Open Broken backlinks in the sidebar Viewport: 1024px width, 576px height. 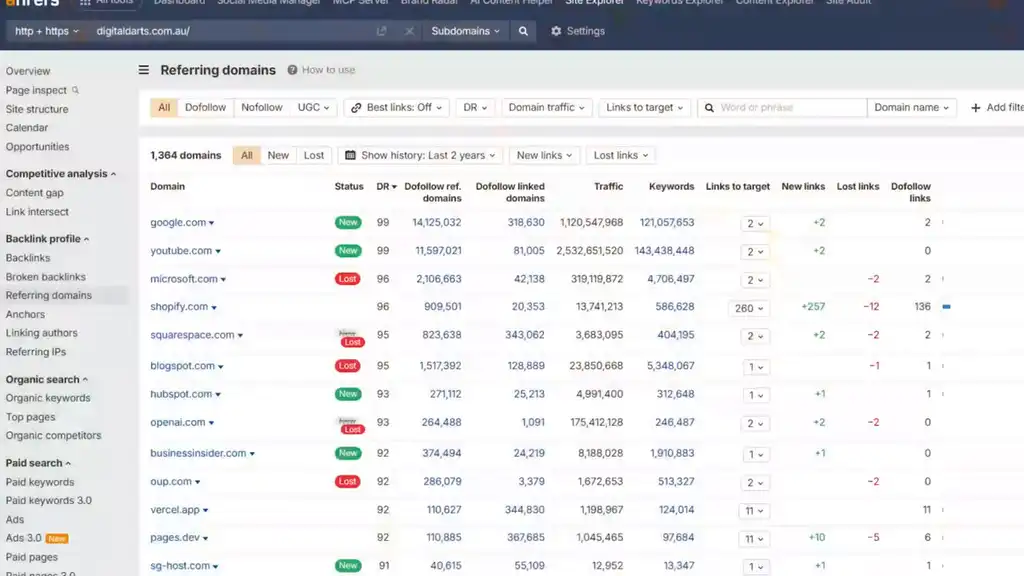(46, 277)
